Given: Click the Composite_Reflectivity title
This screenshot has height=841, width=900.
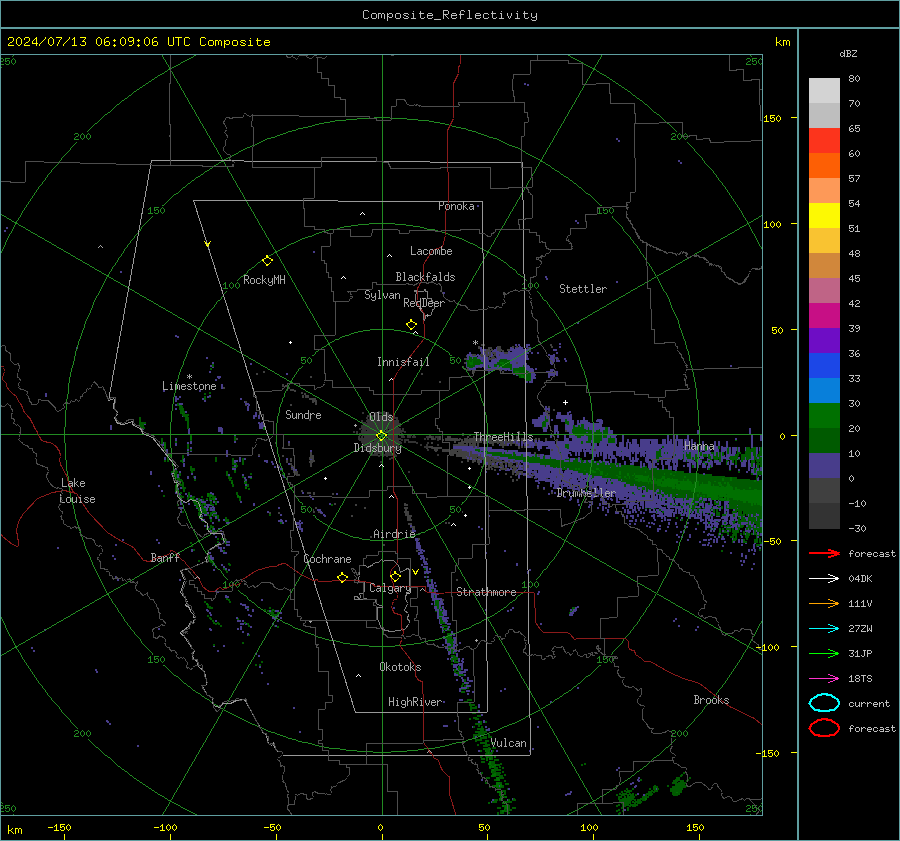Looking at the screenshot, I should [x=450, y=15].
